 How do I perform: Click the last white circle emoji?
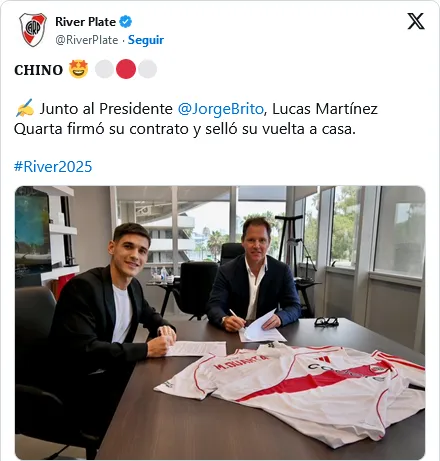click(147, 69)
